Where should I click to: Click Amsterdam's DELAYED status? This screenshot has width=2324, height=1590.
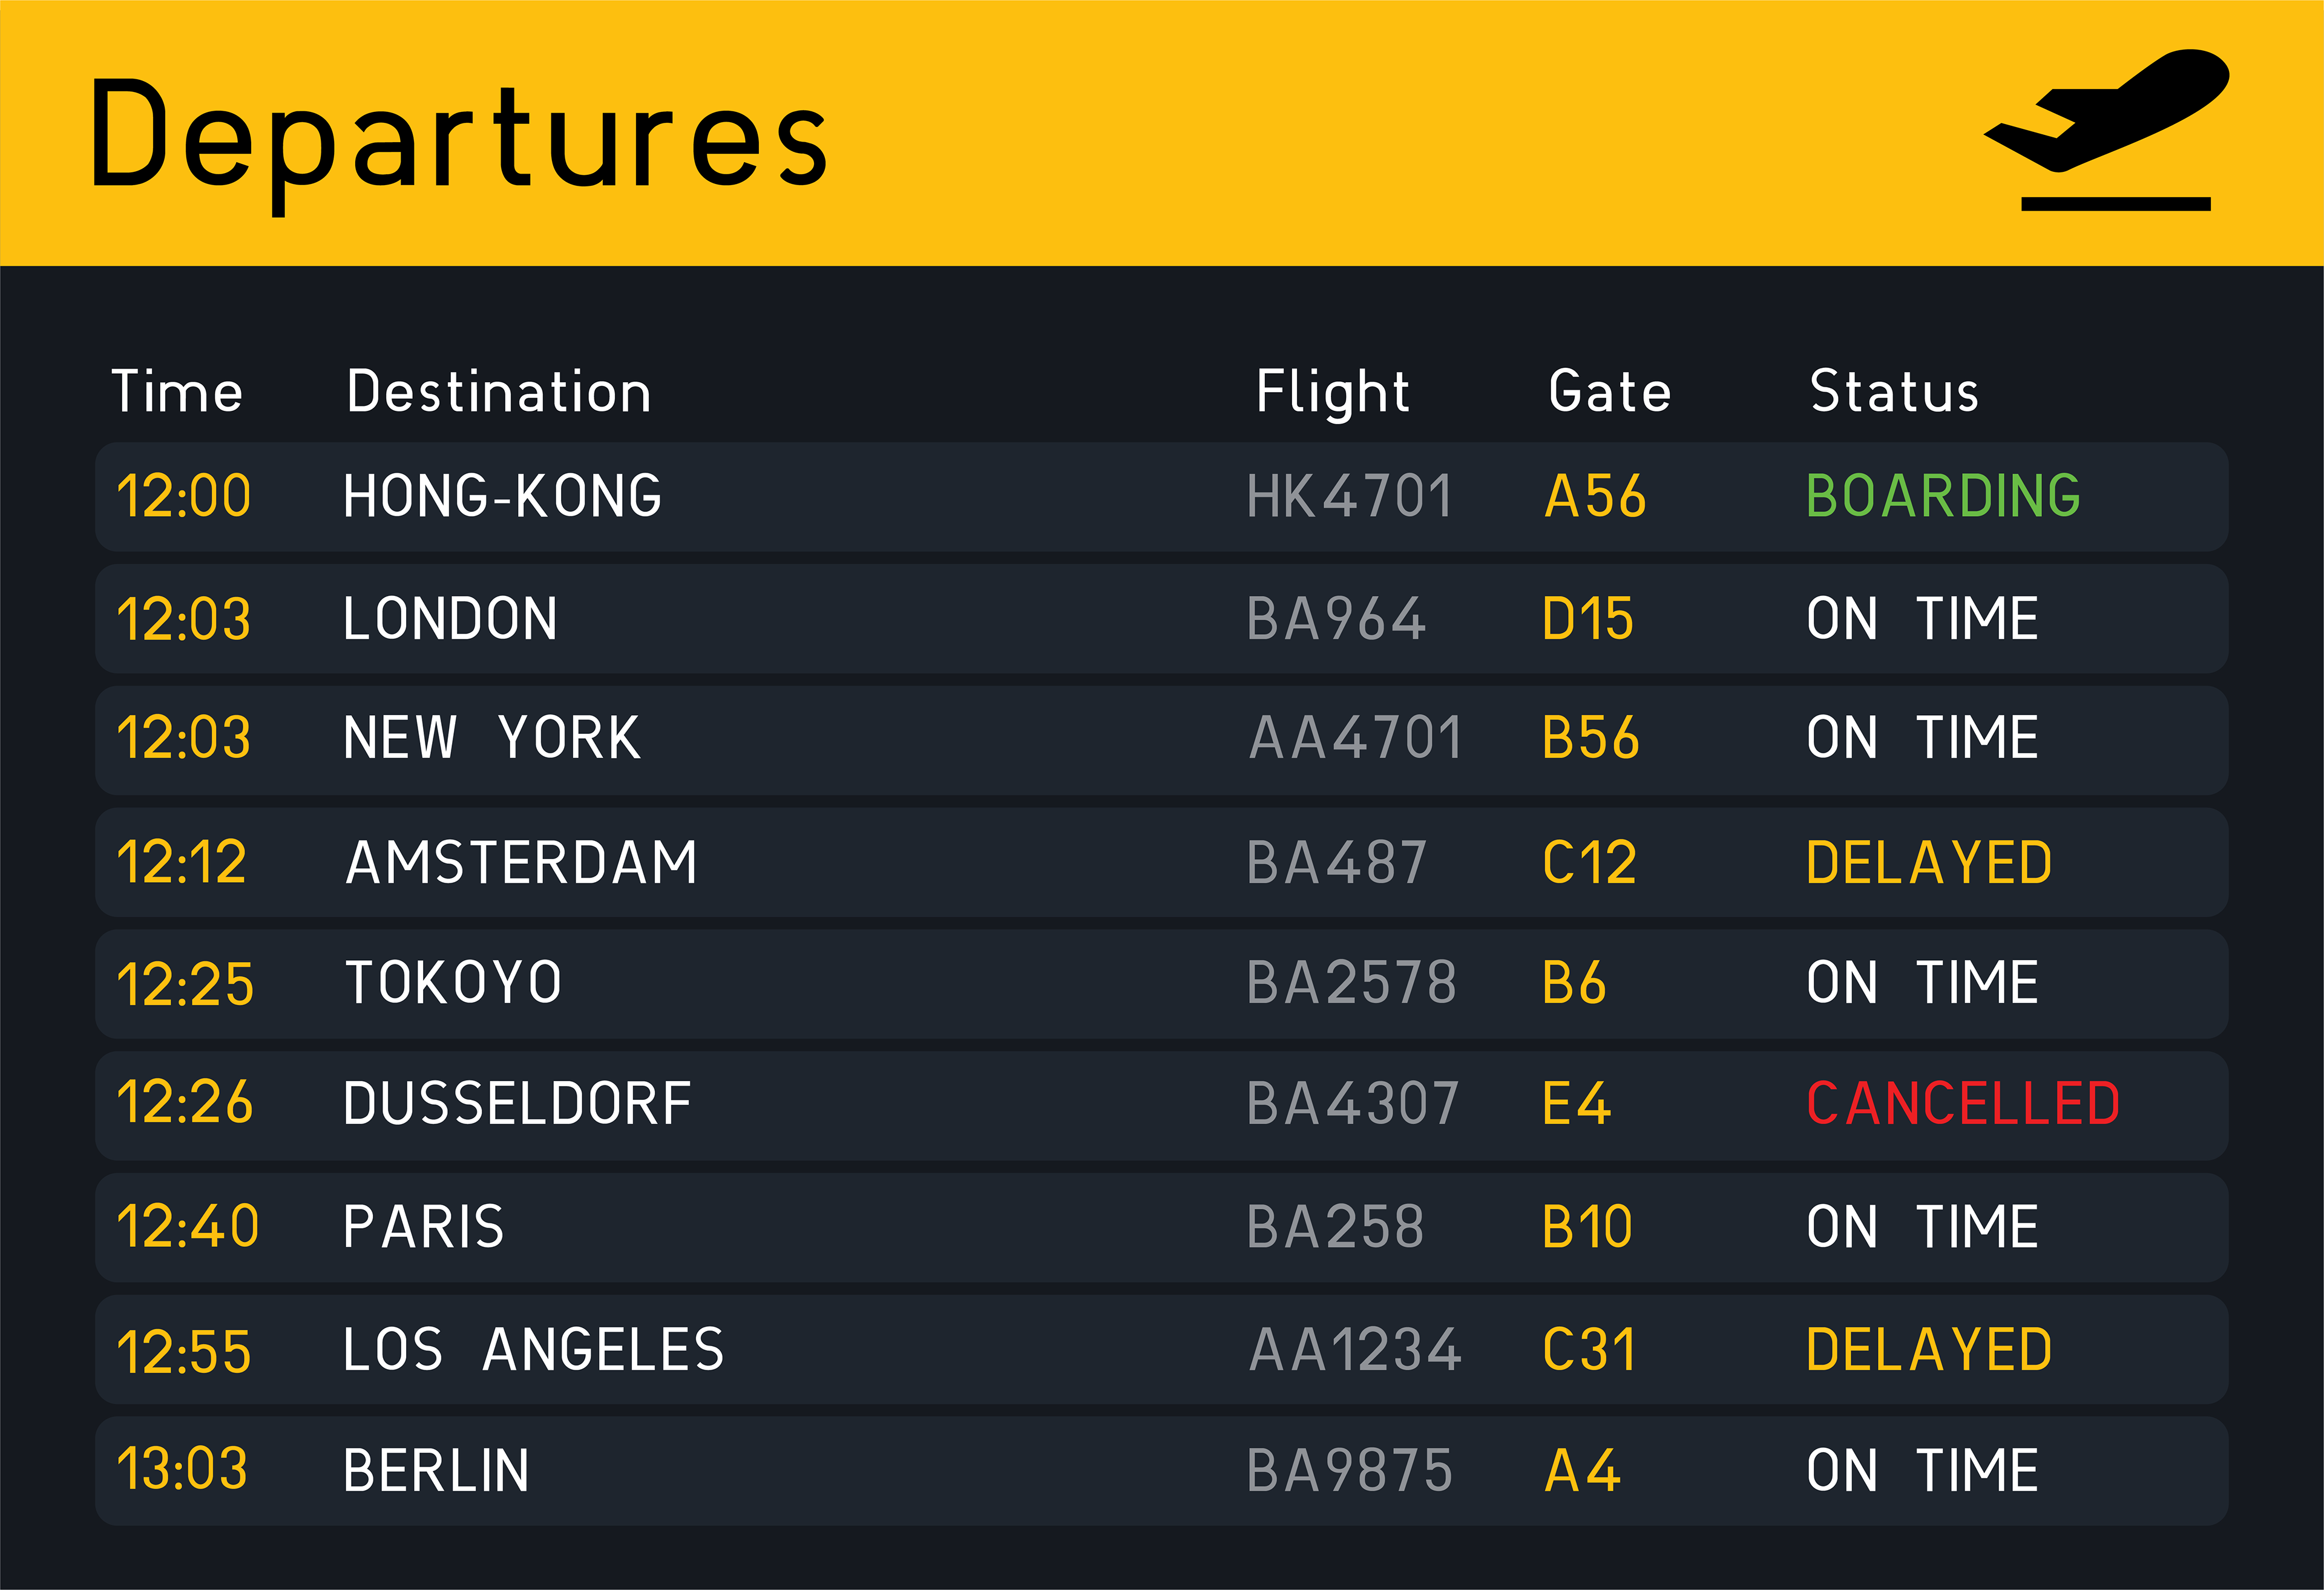pyautogui.click(x=1929, y=862)
